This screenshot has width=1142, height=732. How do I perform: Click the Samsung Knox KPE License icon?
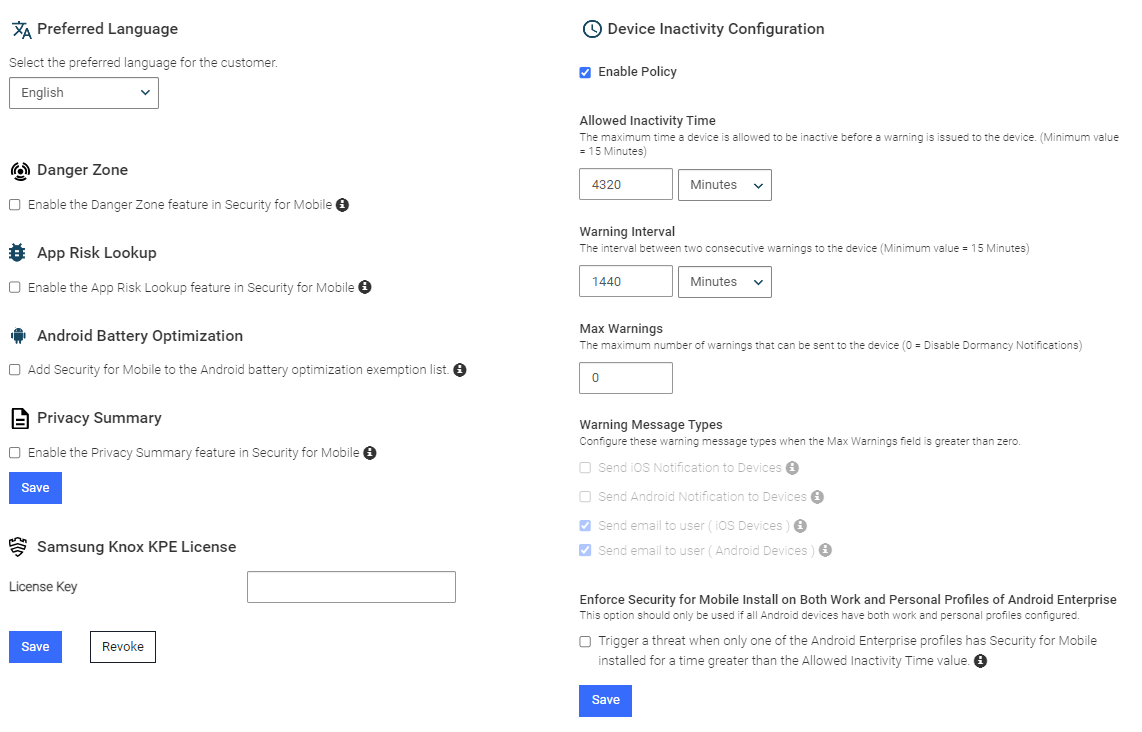click(19, 546)
